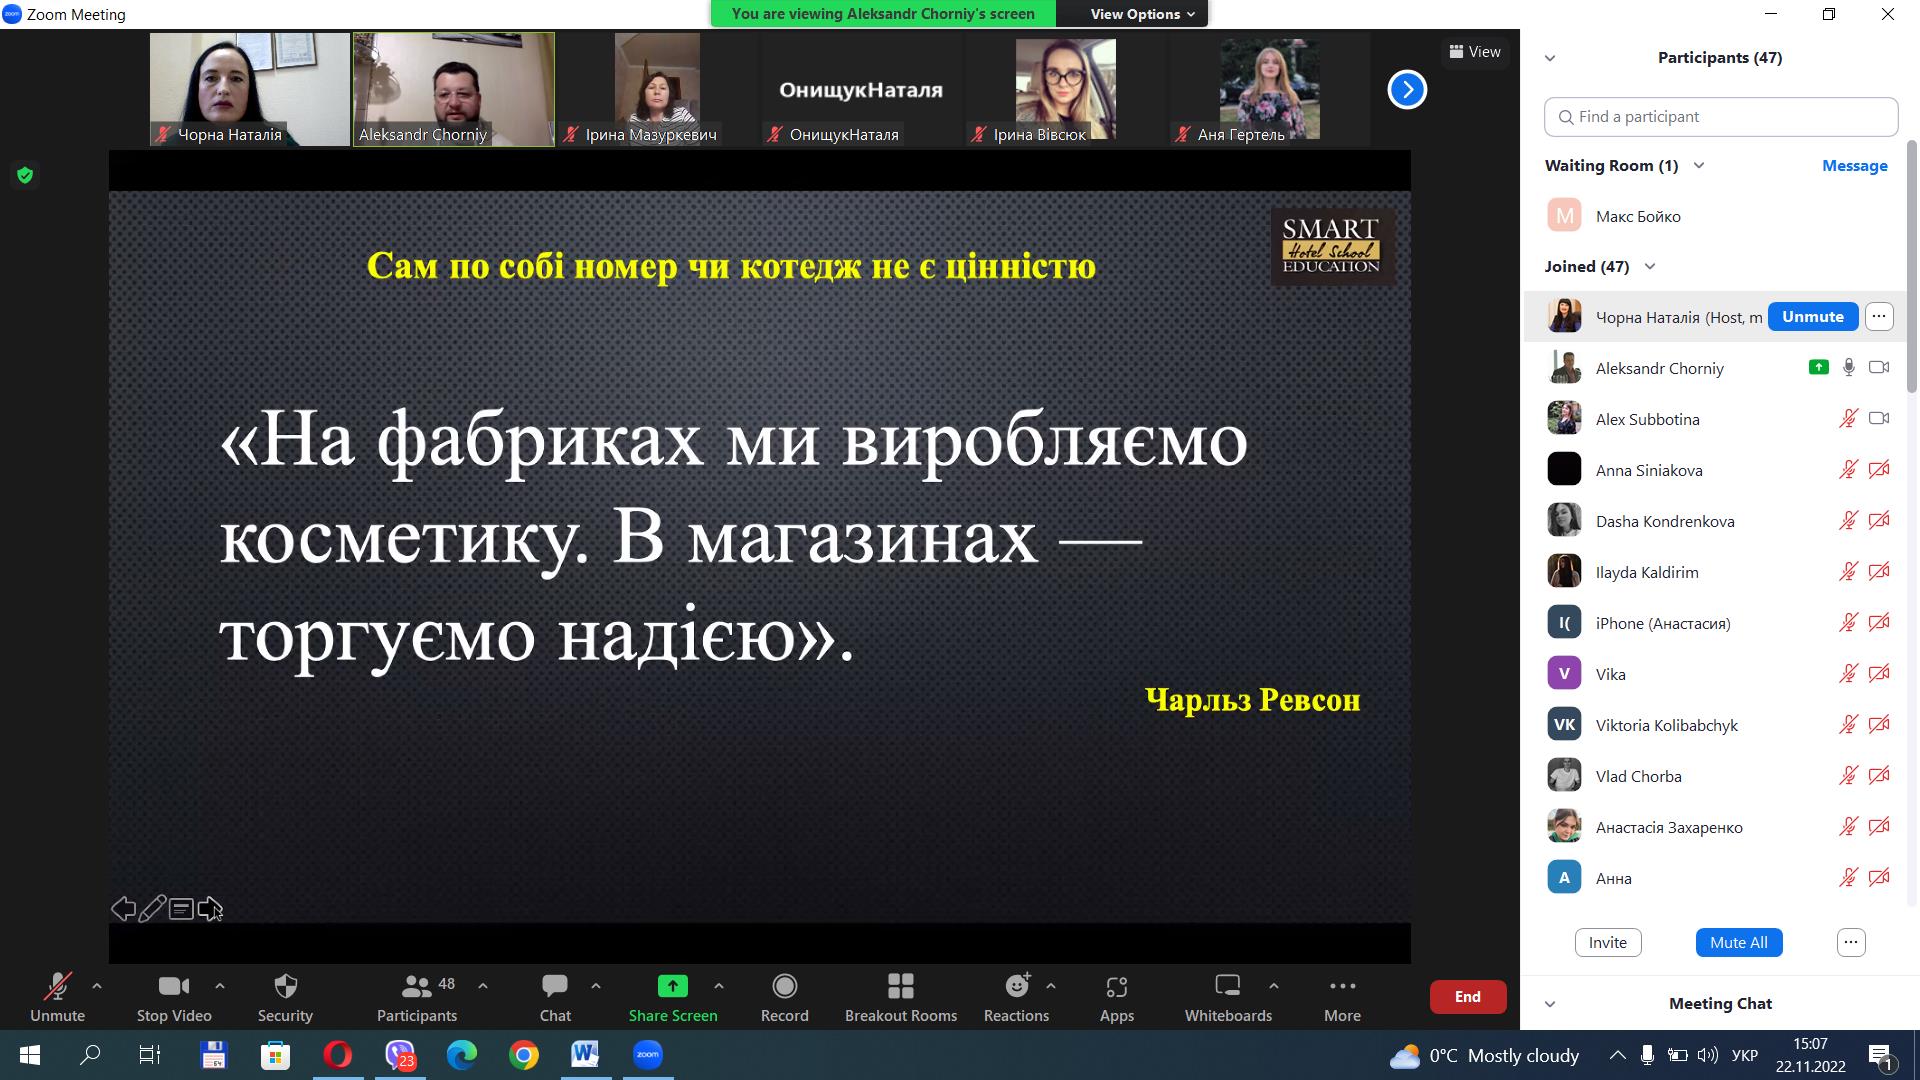Expand the View Options dropdown
The height and width of the screenshot is (1080, 1920).
(x=1142, y=14)
